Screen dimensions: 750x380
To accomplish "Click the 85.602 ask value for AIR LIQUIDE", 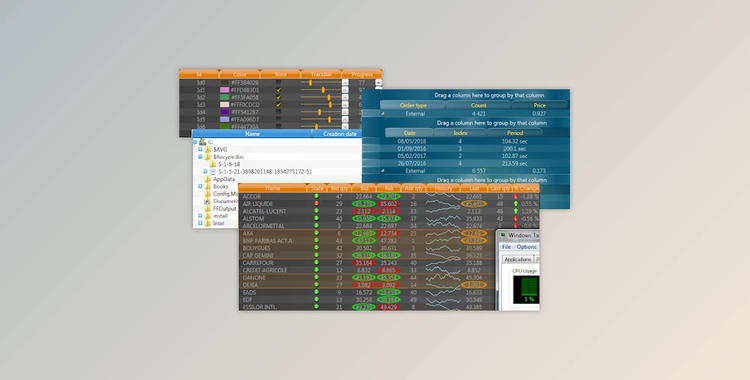I will (x=388, y=203).
